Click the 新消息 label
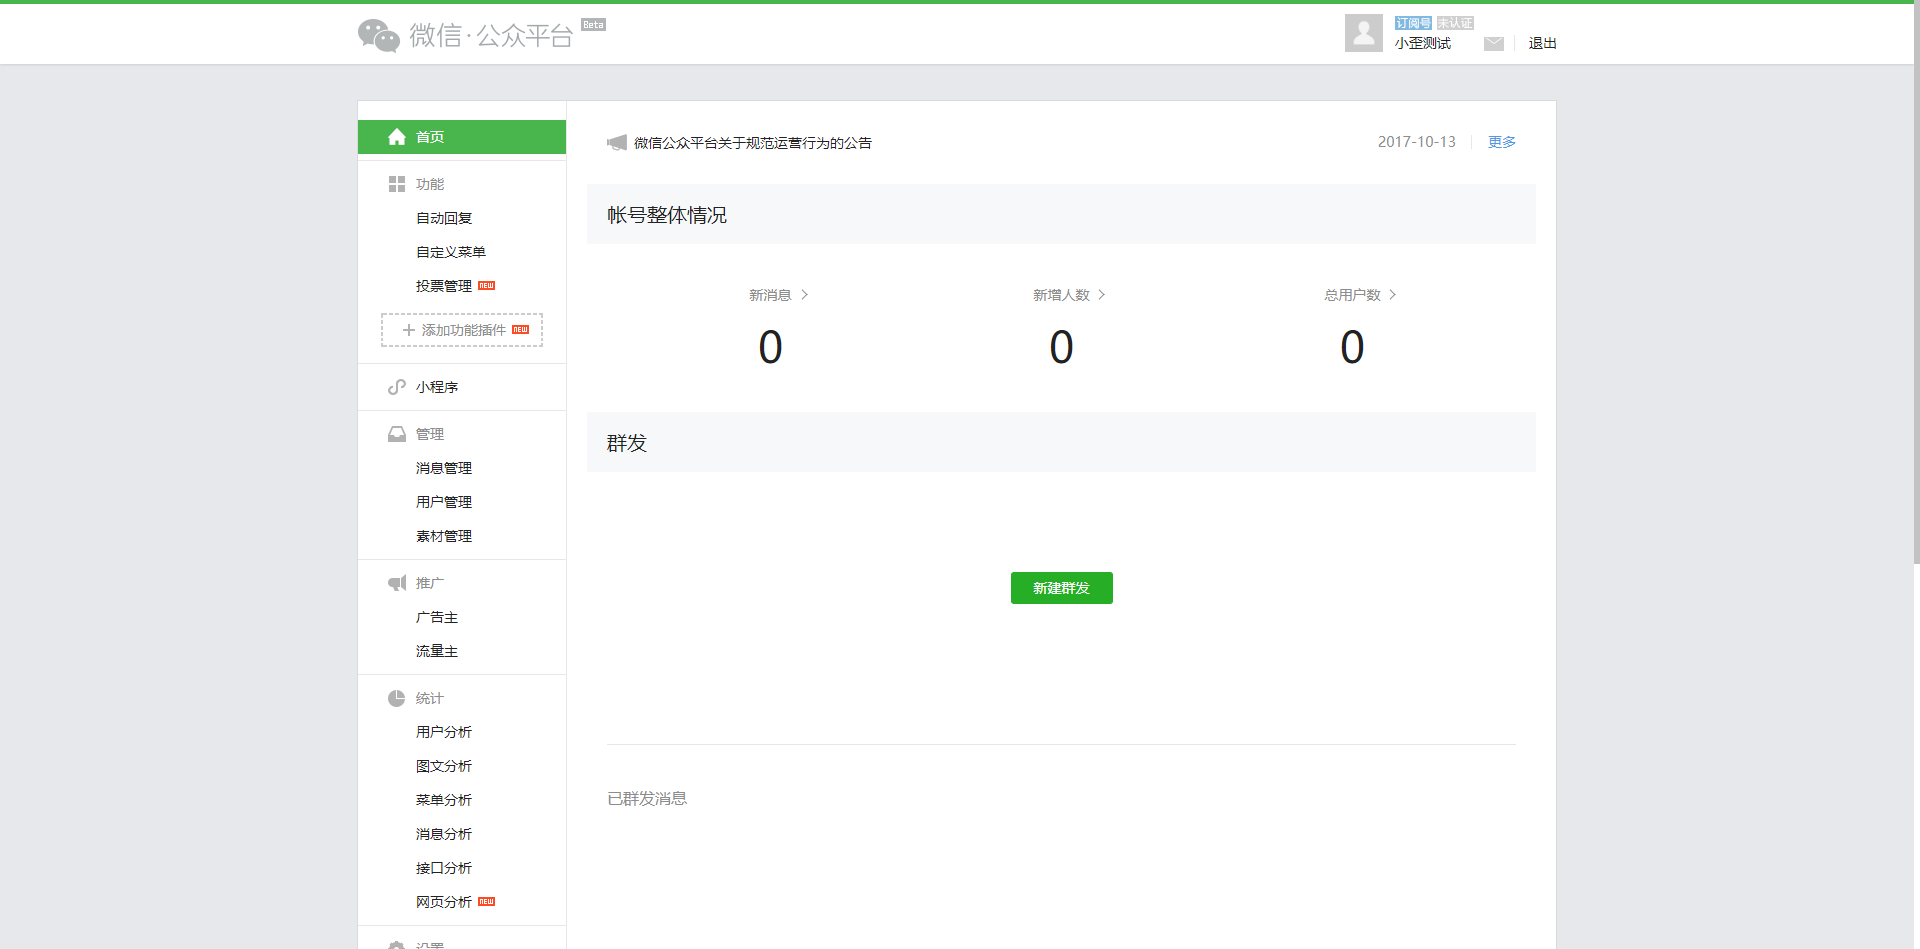 point(770,295)
